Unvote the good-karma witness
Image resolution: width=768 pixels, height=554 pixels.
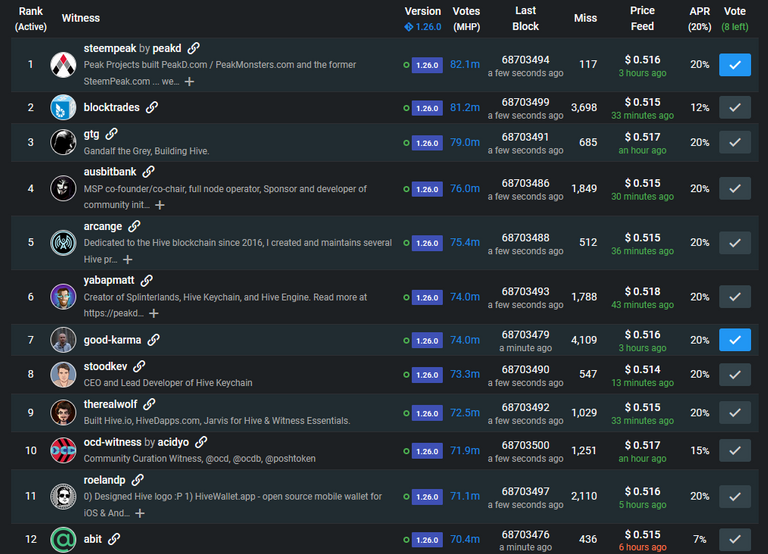click(x=734, y=340)
